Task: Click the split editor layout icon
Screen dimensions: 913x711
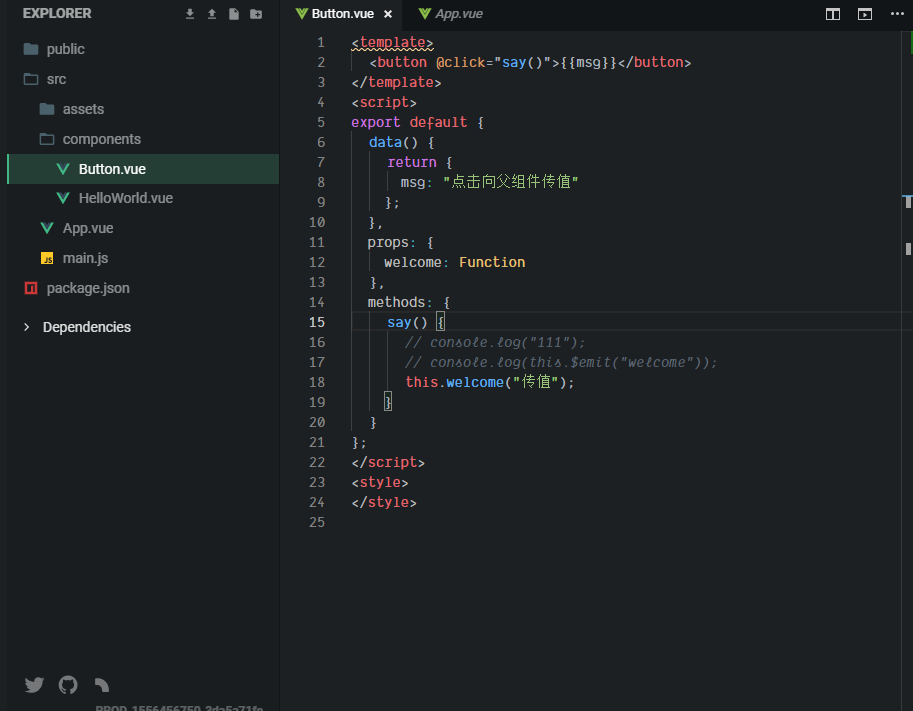Action: click(832, 14)
